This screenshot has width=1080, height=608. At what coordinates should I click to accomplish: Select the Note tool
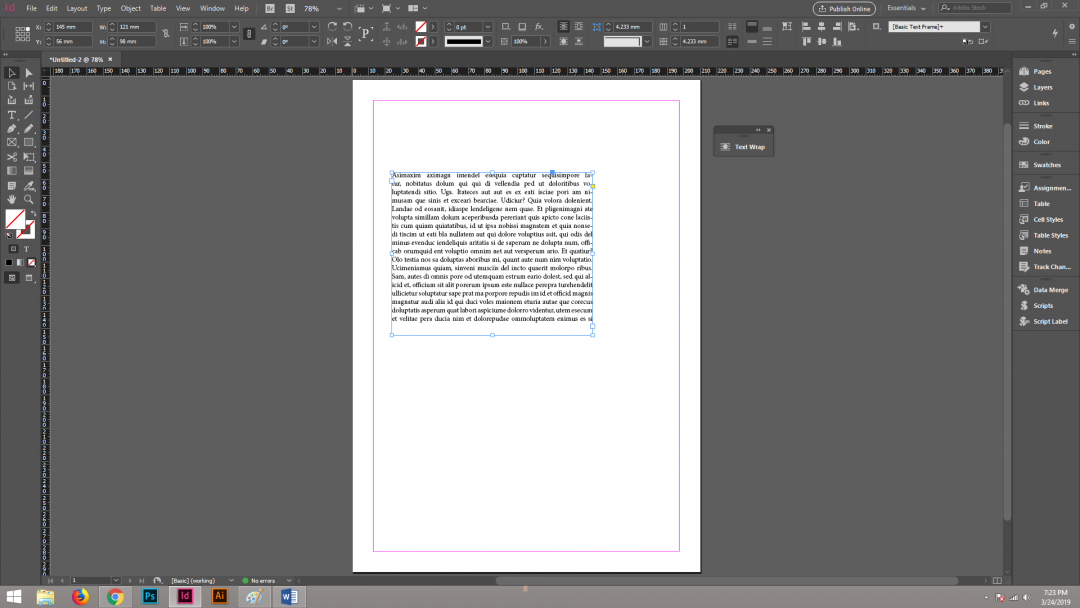pos(12,186)
